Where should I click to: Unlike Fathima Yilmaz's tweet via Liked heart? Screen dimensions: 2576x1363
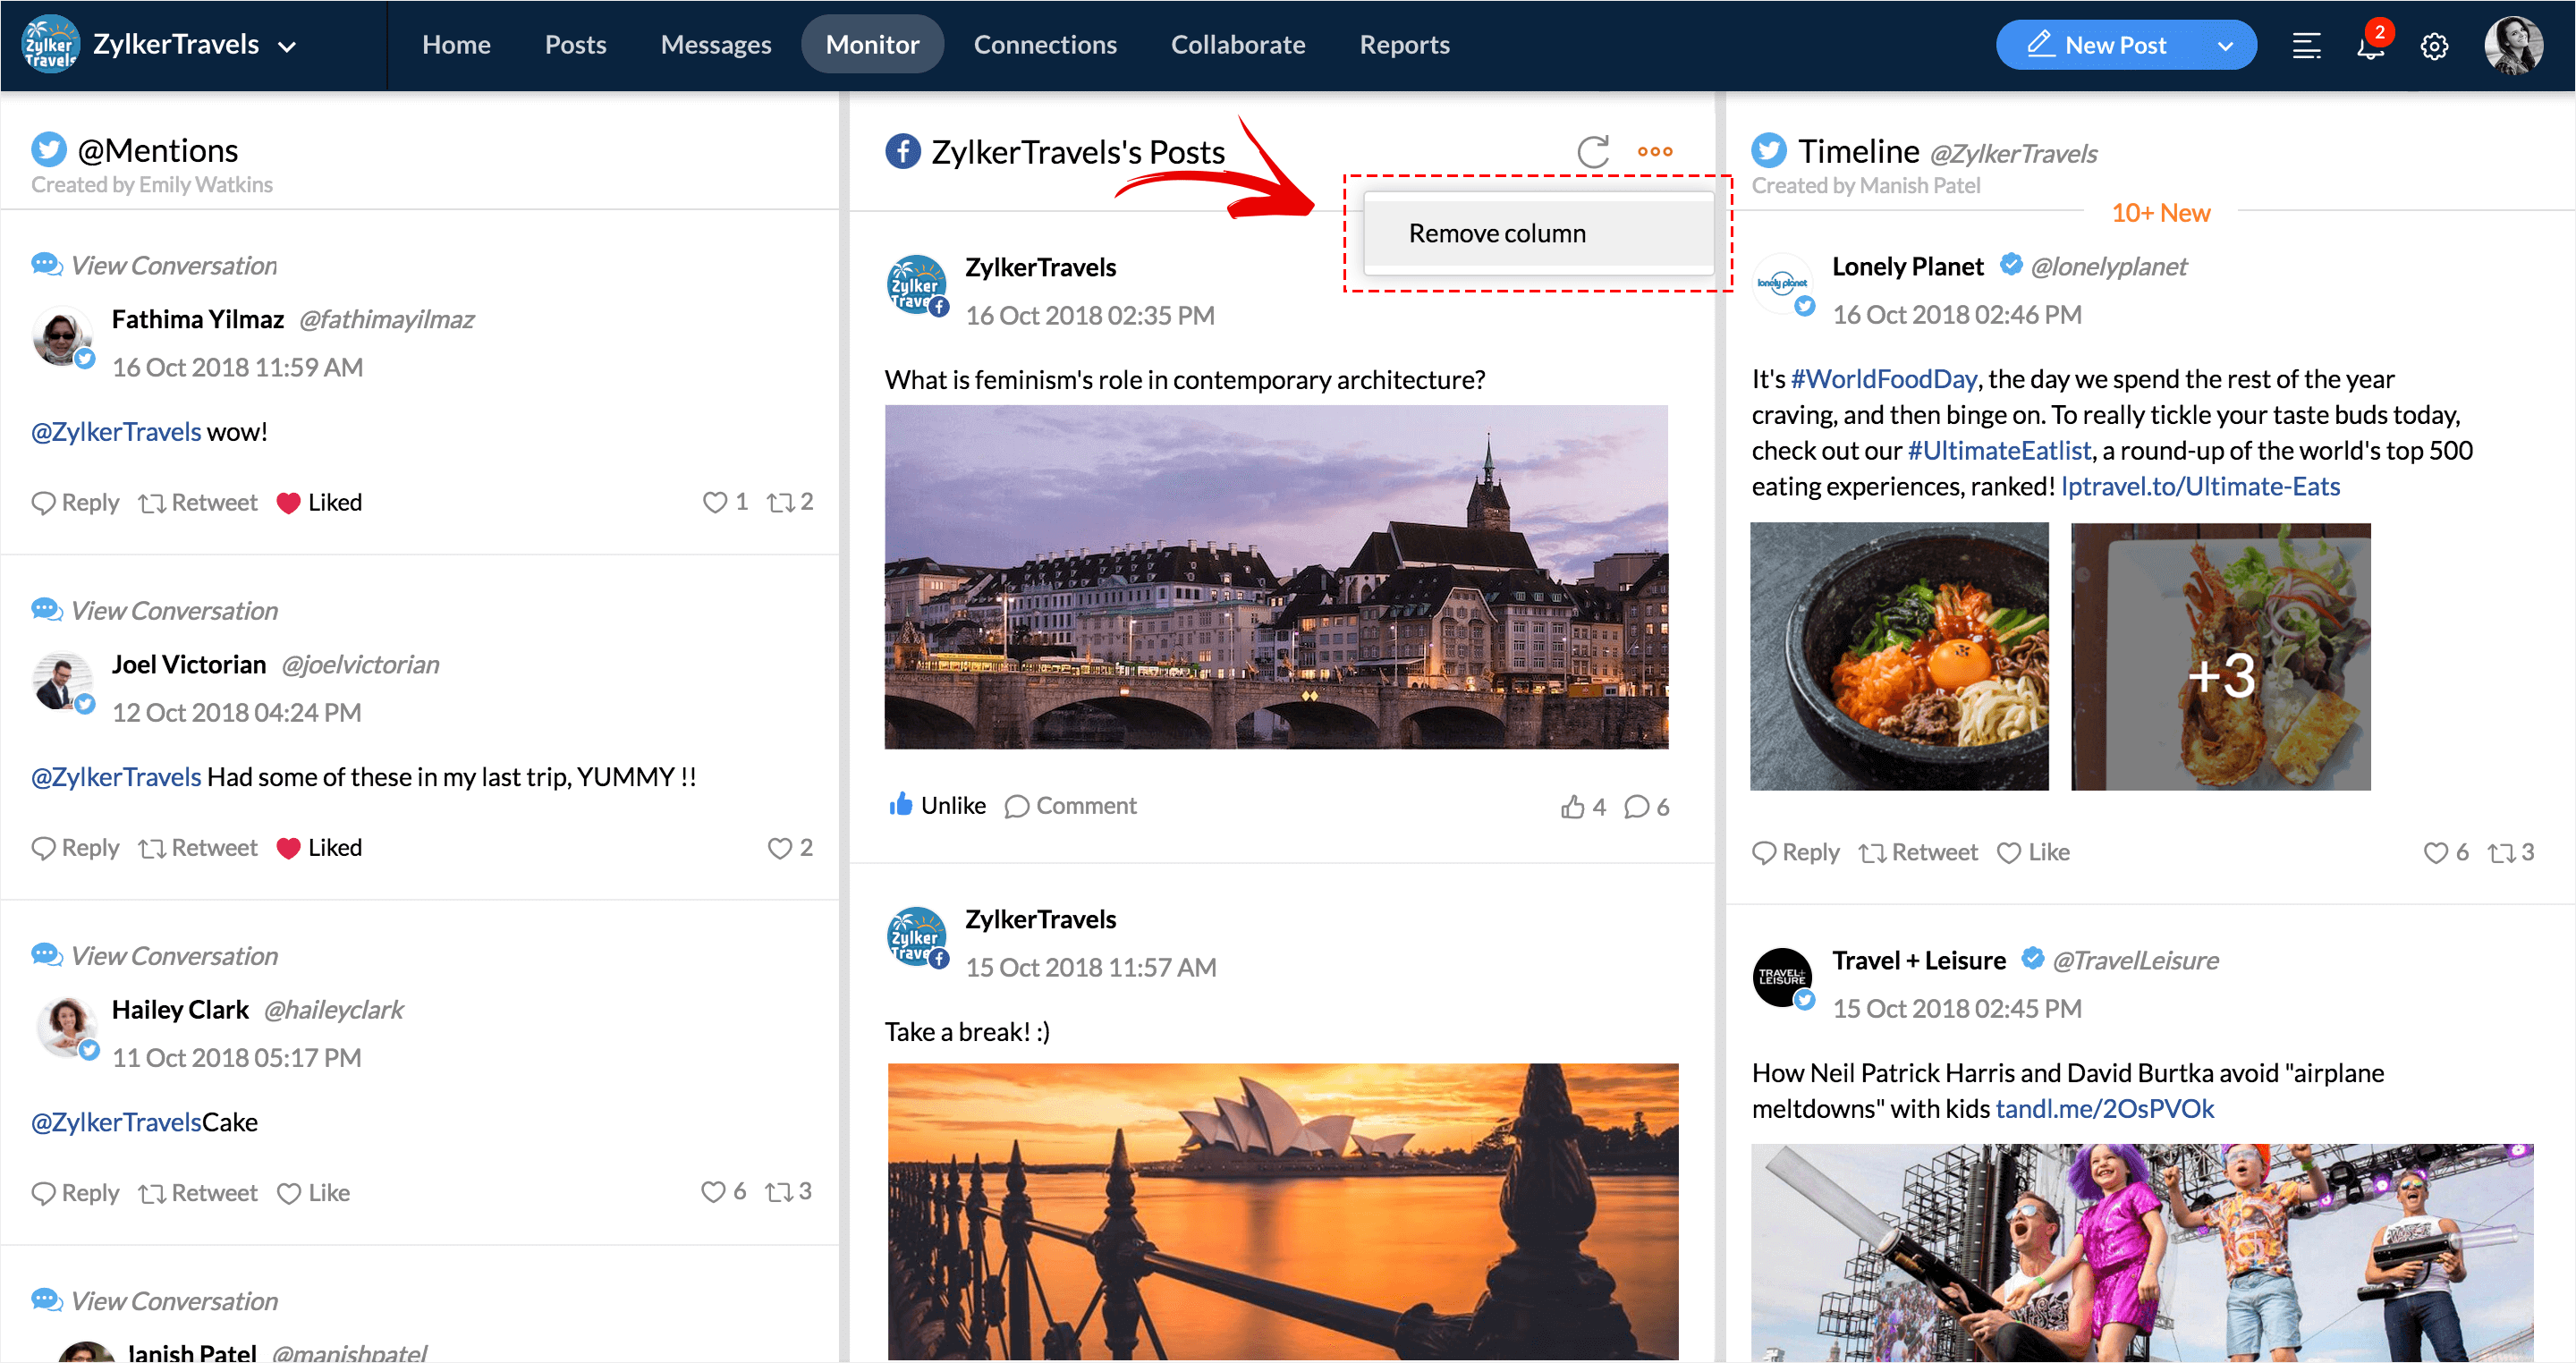coord(289,503)
